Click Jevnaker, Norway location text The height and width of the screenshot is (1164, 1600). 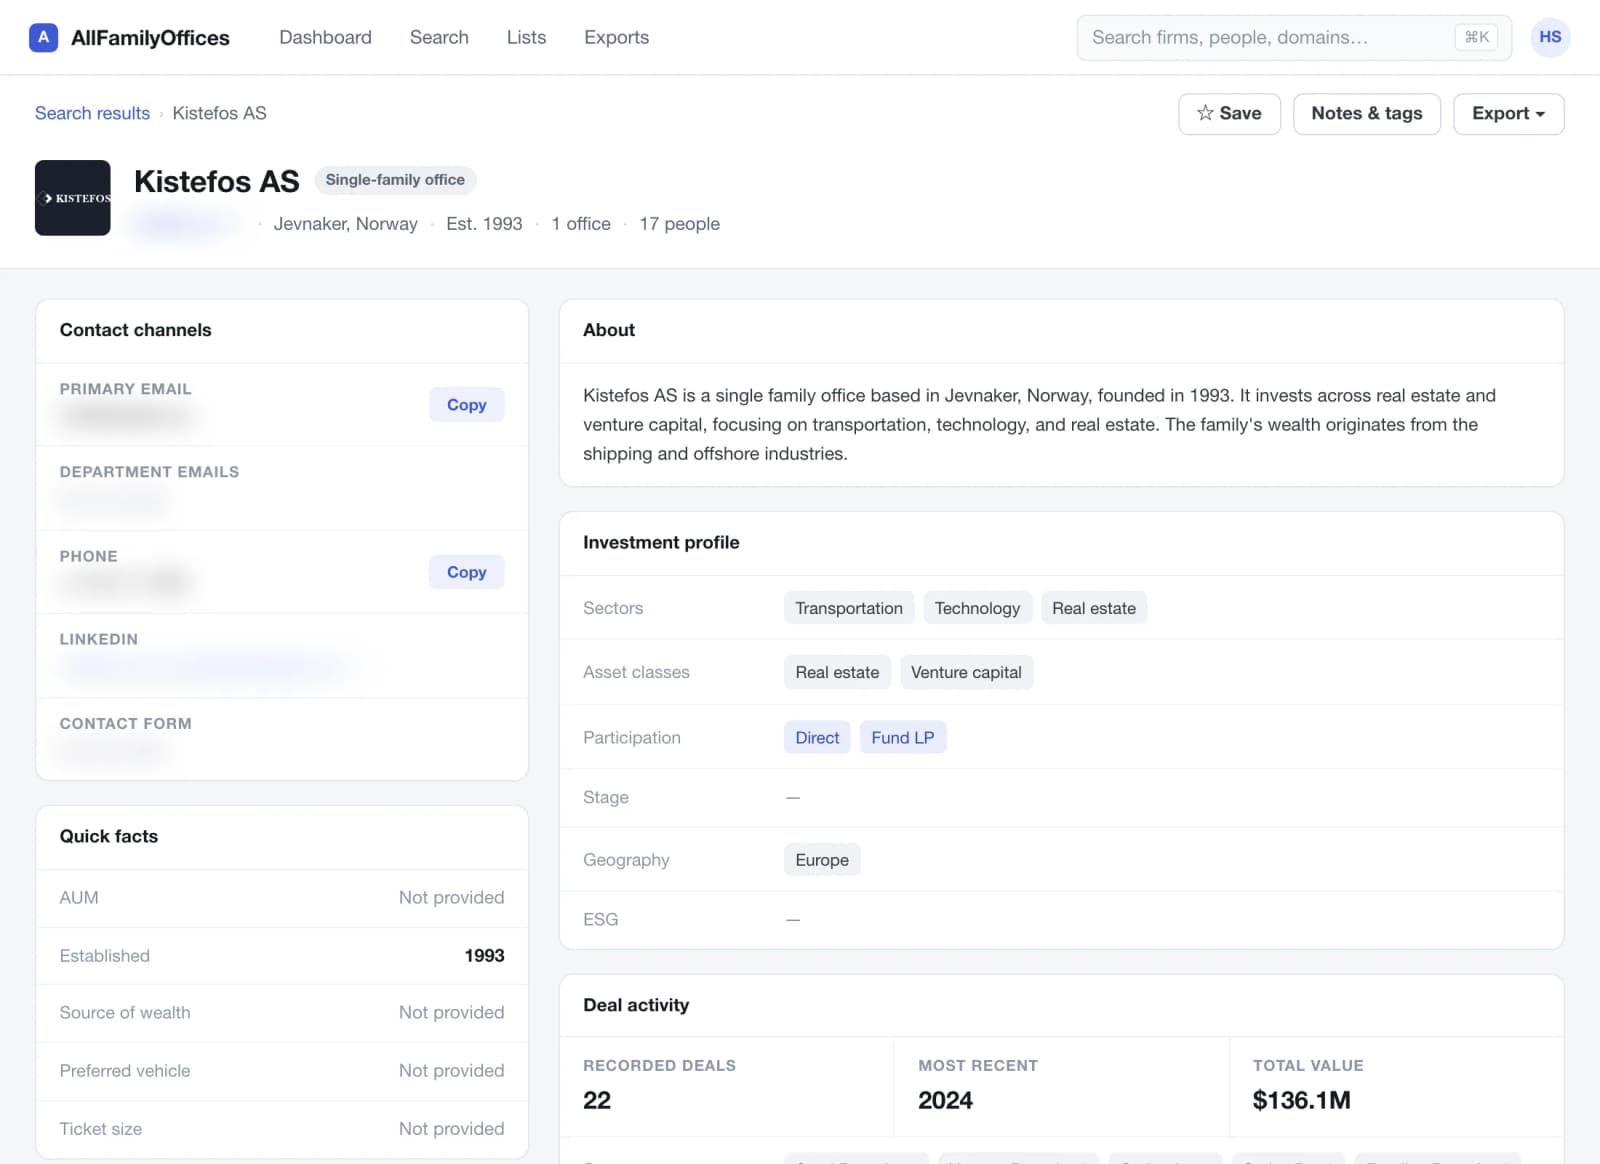(x=346, y=224)
